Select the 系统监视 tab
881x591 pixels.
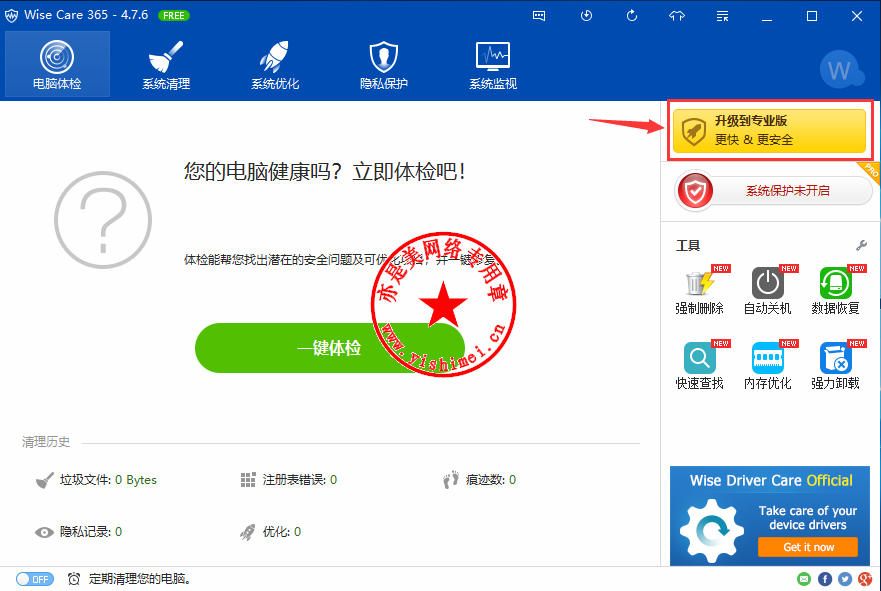pyautogui.click(x=493, y=64)
